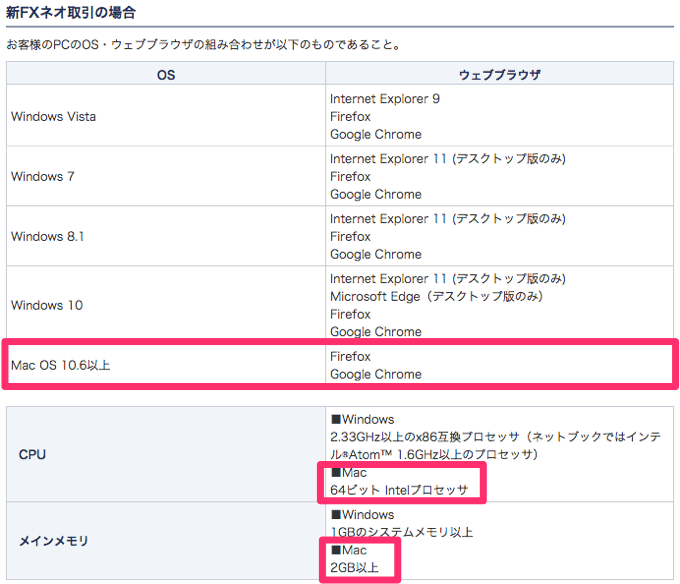Click Firefox in the Mac OS row
This screenshot has height=584, width=680.
click(350, 357)
